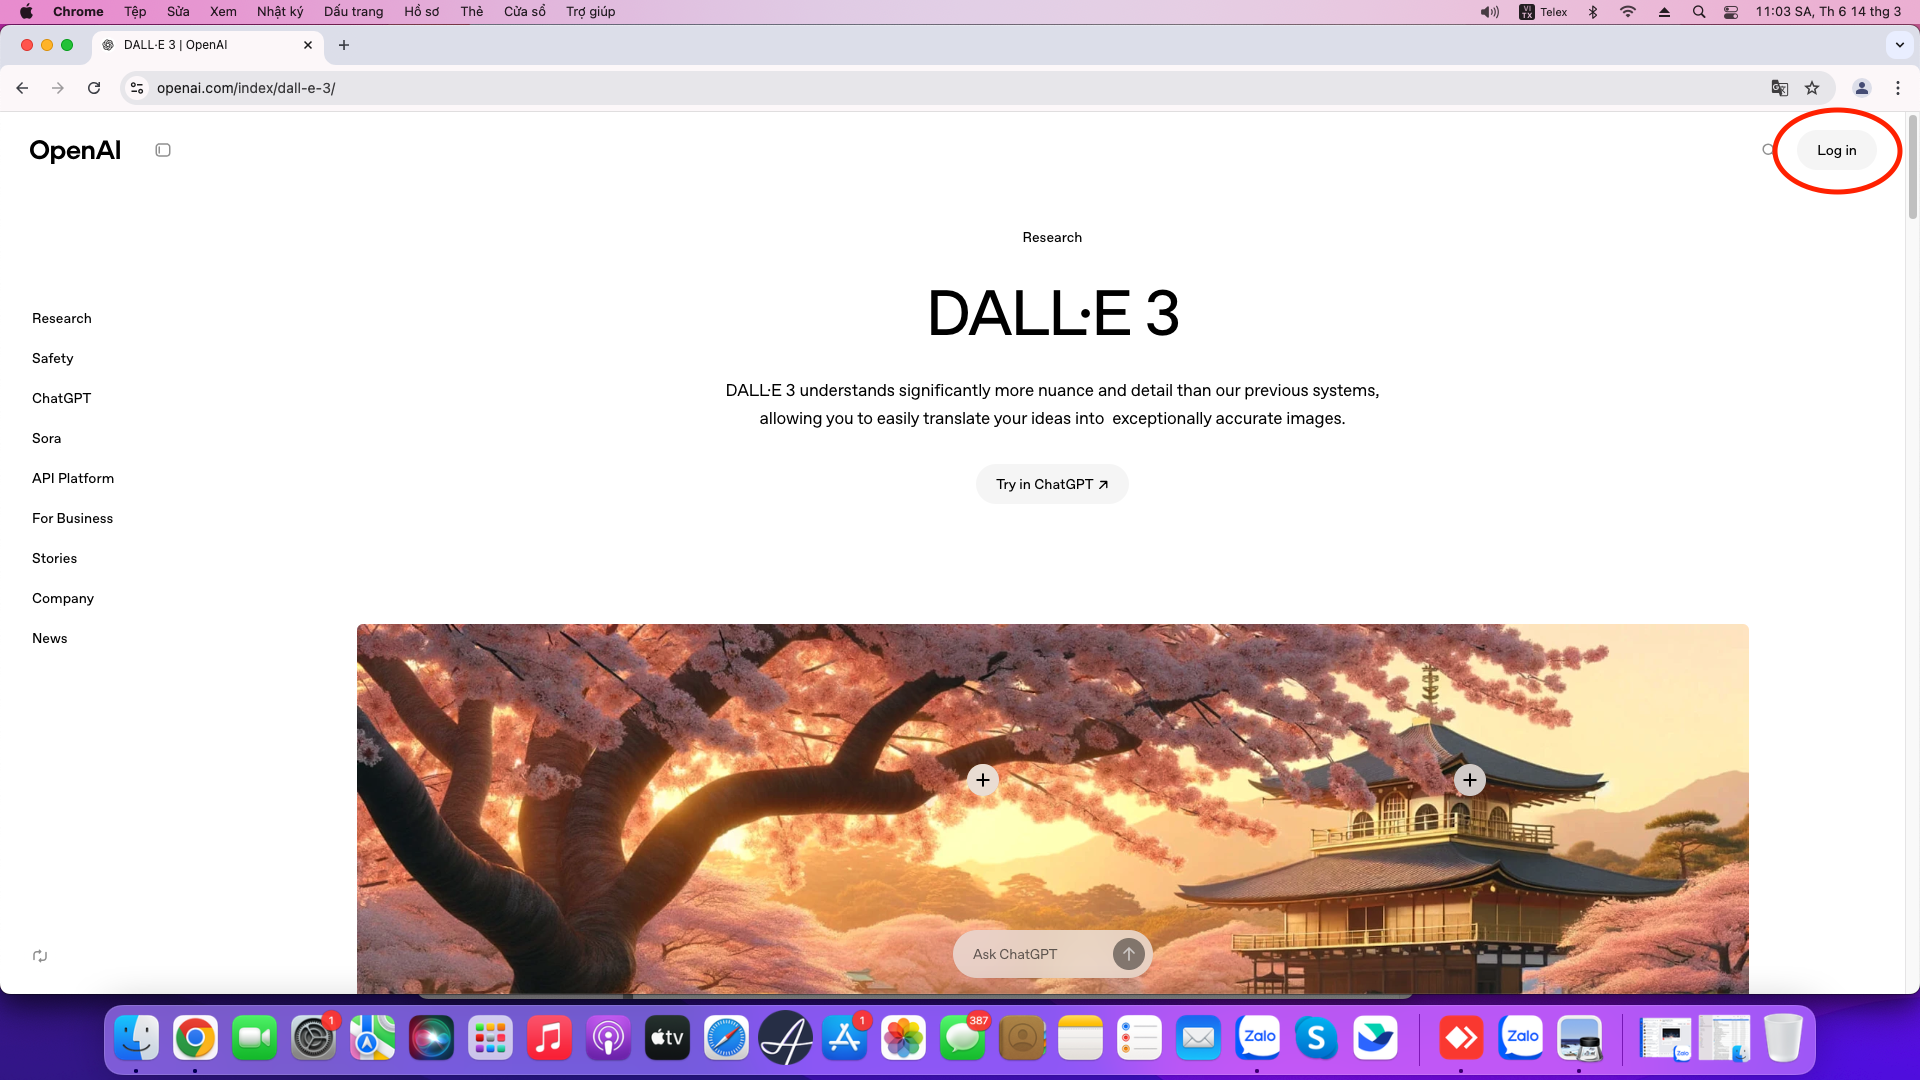The width and height of the screenshot is (1920, 1080).
Task: Open the API Platform sidebar link
Action: 73,478
